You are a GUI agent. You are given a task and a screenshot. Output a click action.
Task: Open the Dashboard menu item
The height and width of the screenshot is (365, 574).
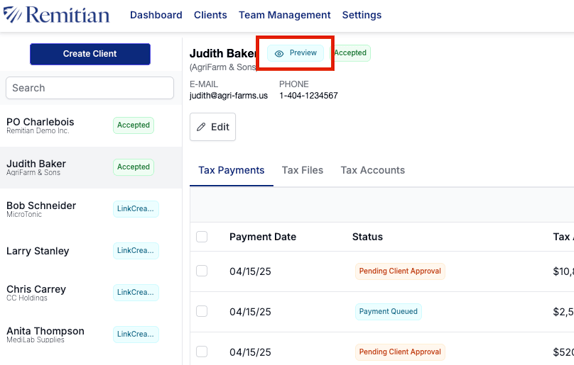[x=156, y=15]
